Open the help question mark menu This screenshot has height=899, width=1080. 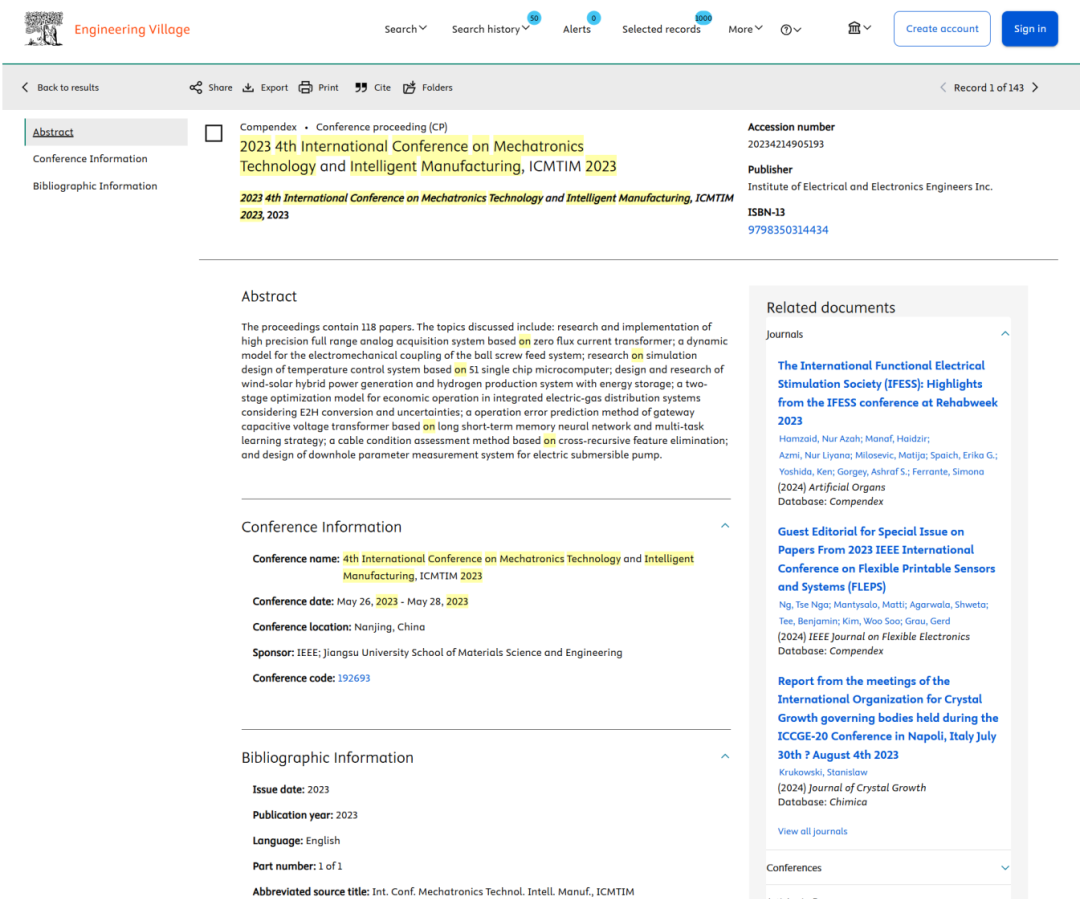(x=790, y=30)
